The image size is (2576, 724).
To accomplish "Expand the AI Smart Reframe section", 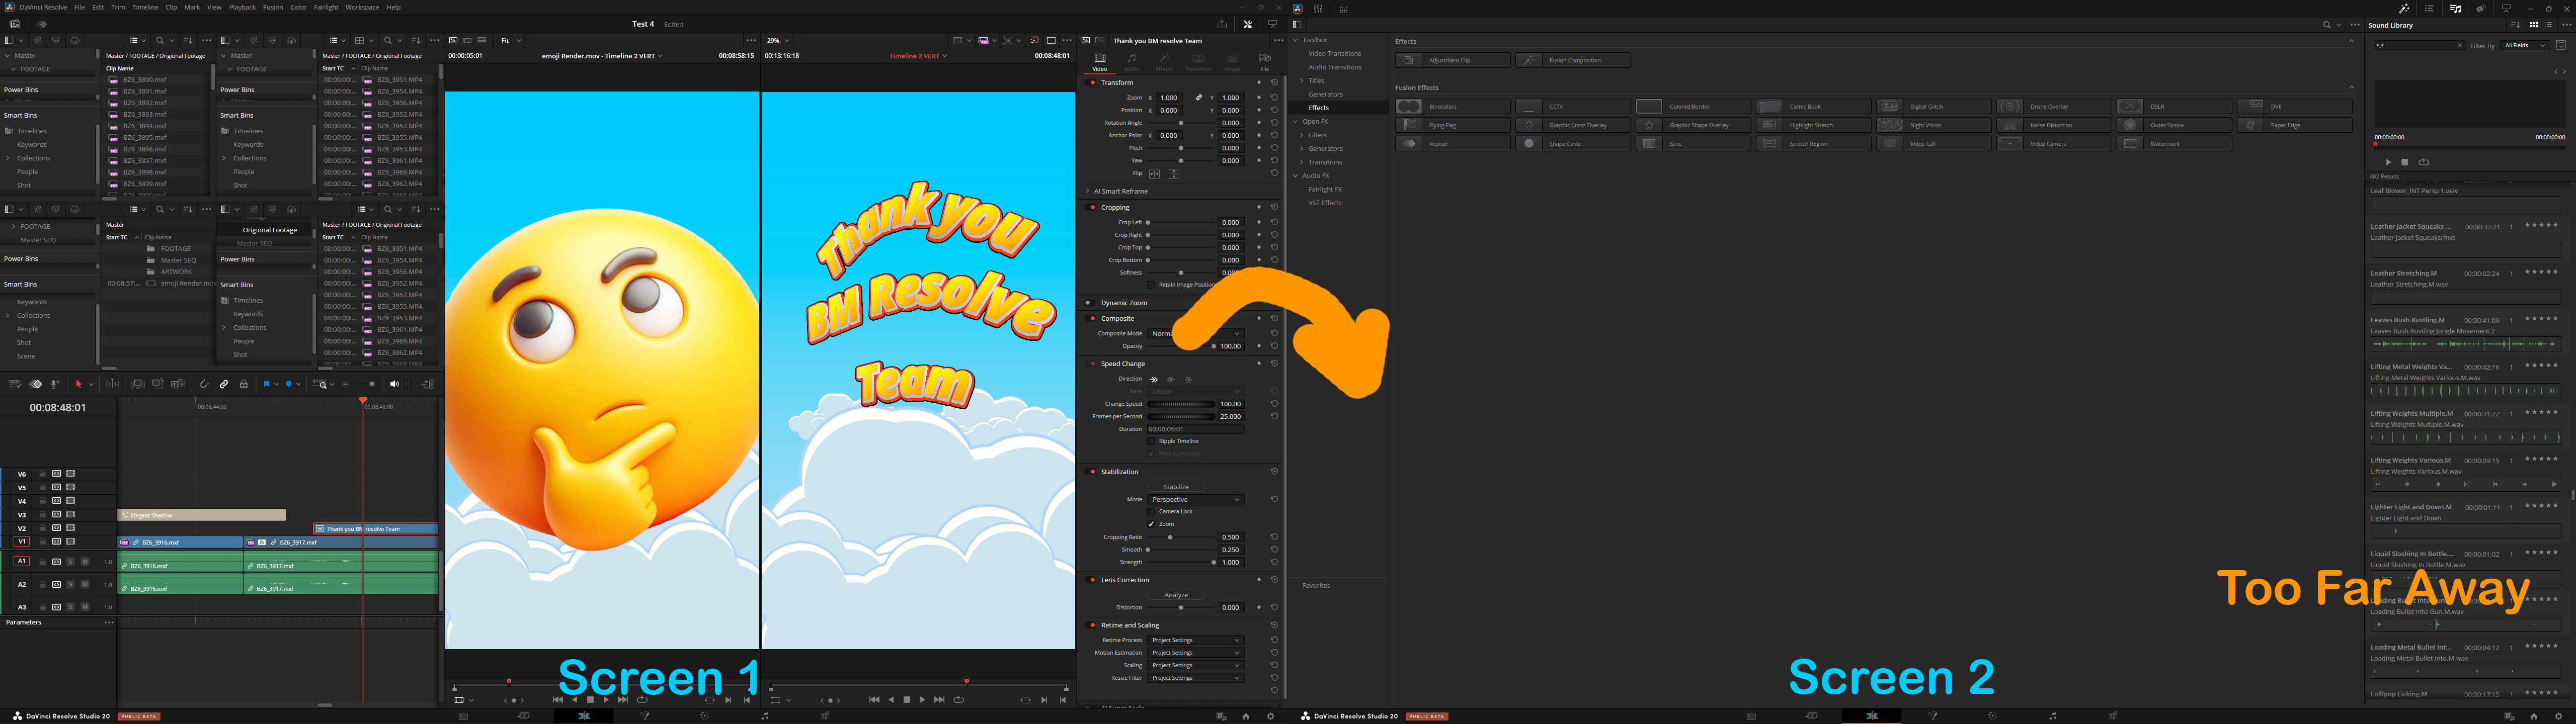I will [x=1088, y=191].
